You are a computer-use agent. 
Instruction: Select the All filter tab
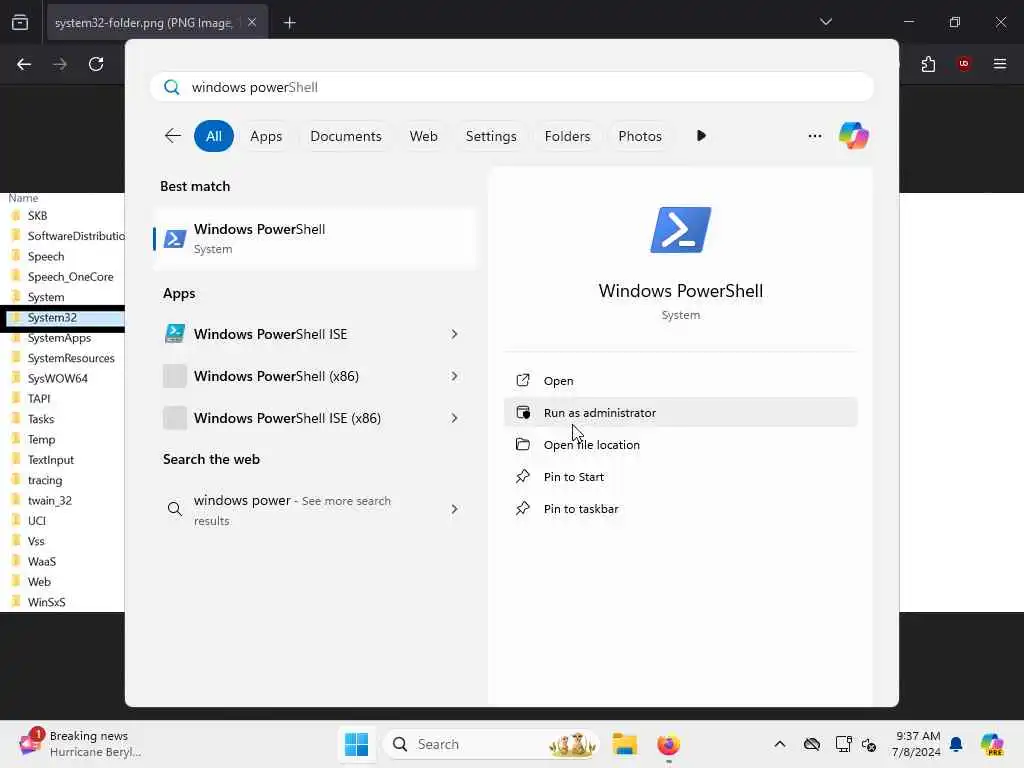pos(214,136)
